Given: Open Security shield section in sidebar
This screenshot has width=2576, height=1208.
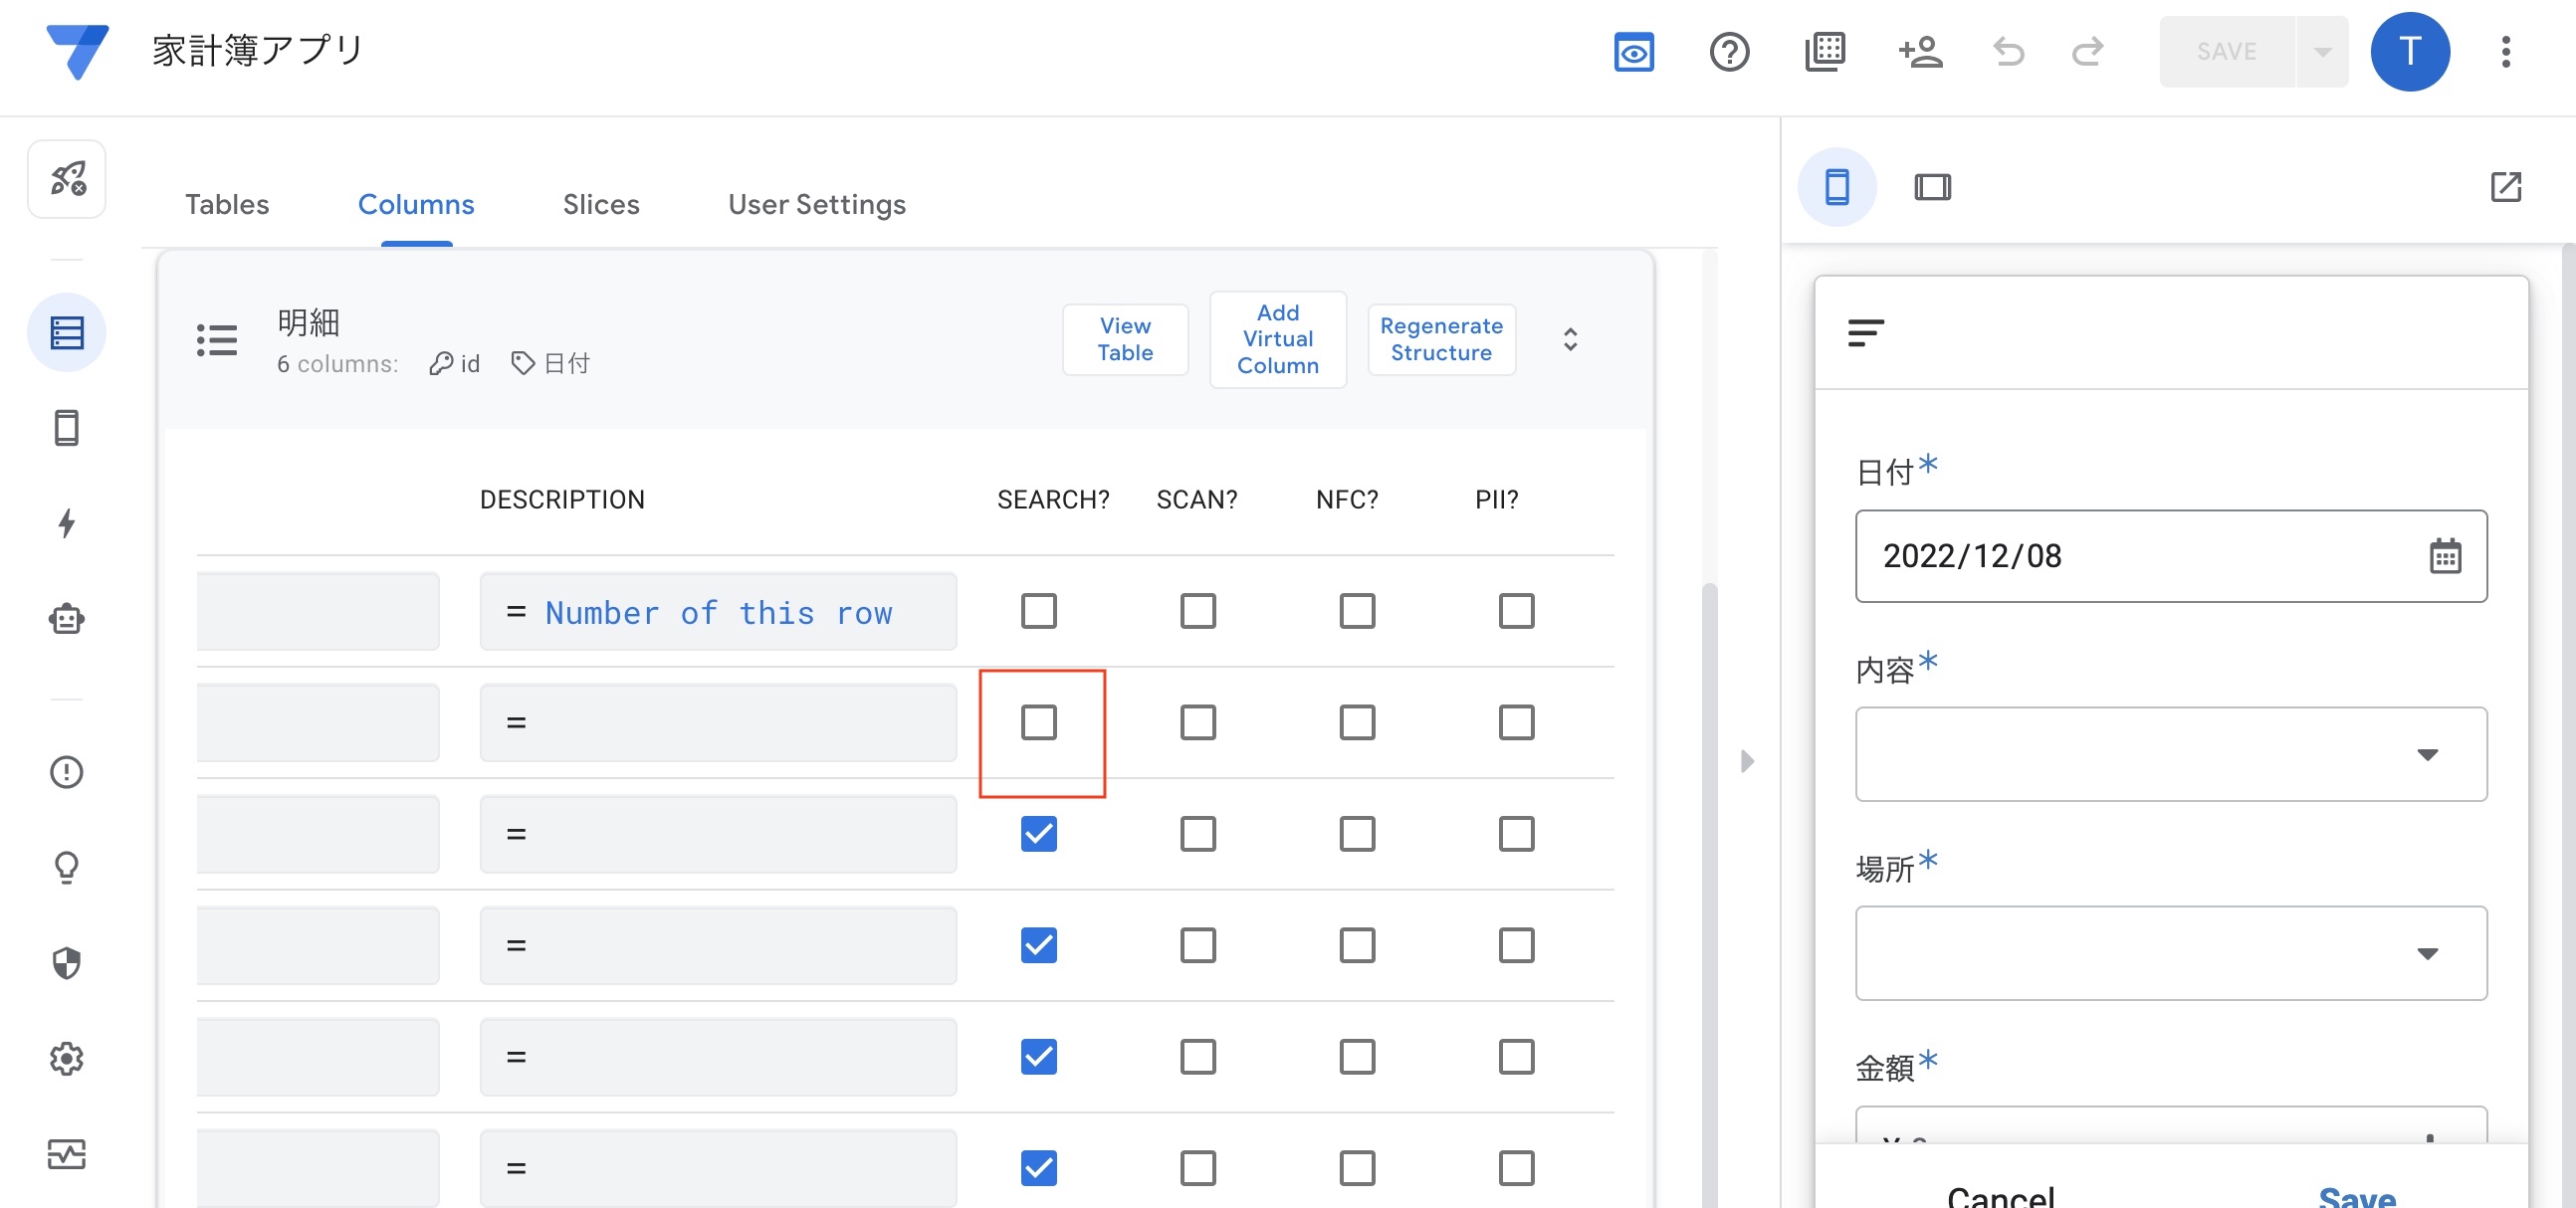Looking at the screenshot, I should 66,962.
